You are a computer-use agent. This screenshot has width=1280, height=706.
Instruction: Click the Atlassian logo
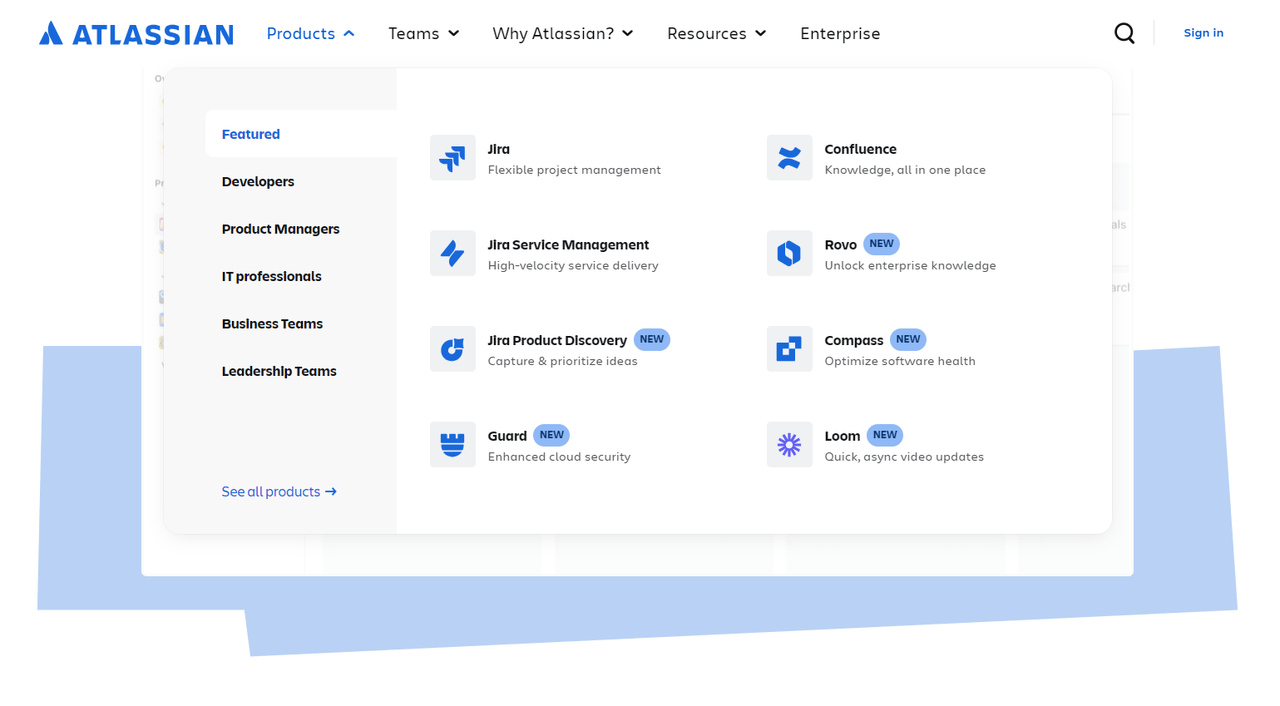tap(135, 32)
